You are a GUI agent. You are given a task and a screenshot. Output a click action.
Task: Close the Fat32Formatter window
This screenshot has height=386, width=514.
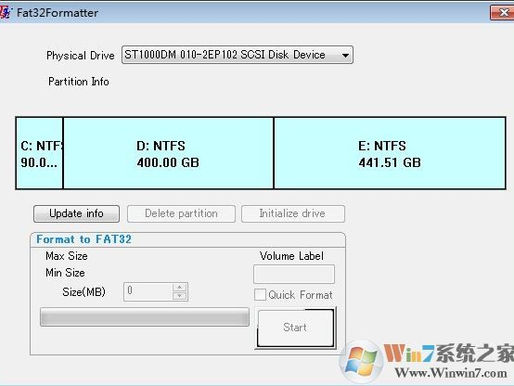click(x=502, y=13)
